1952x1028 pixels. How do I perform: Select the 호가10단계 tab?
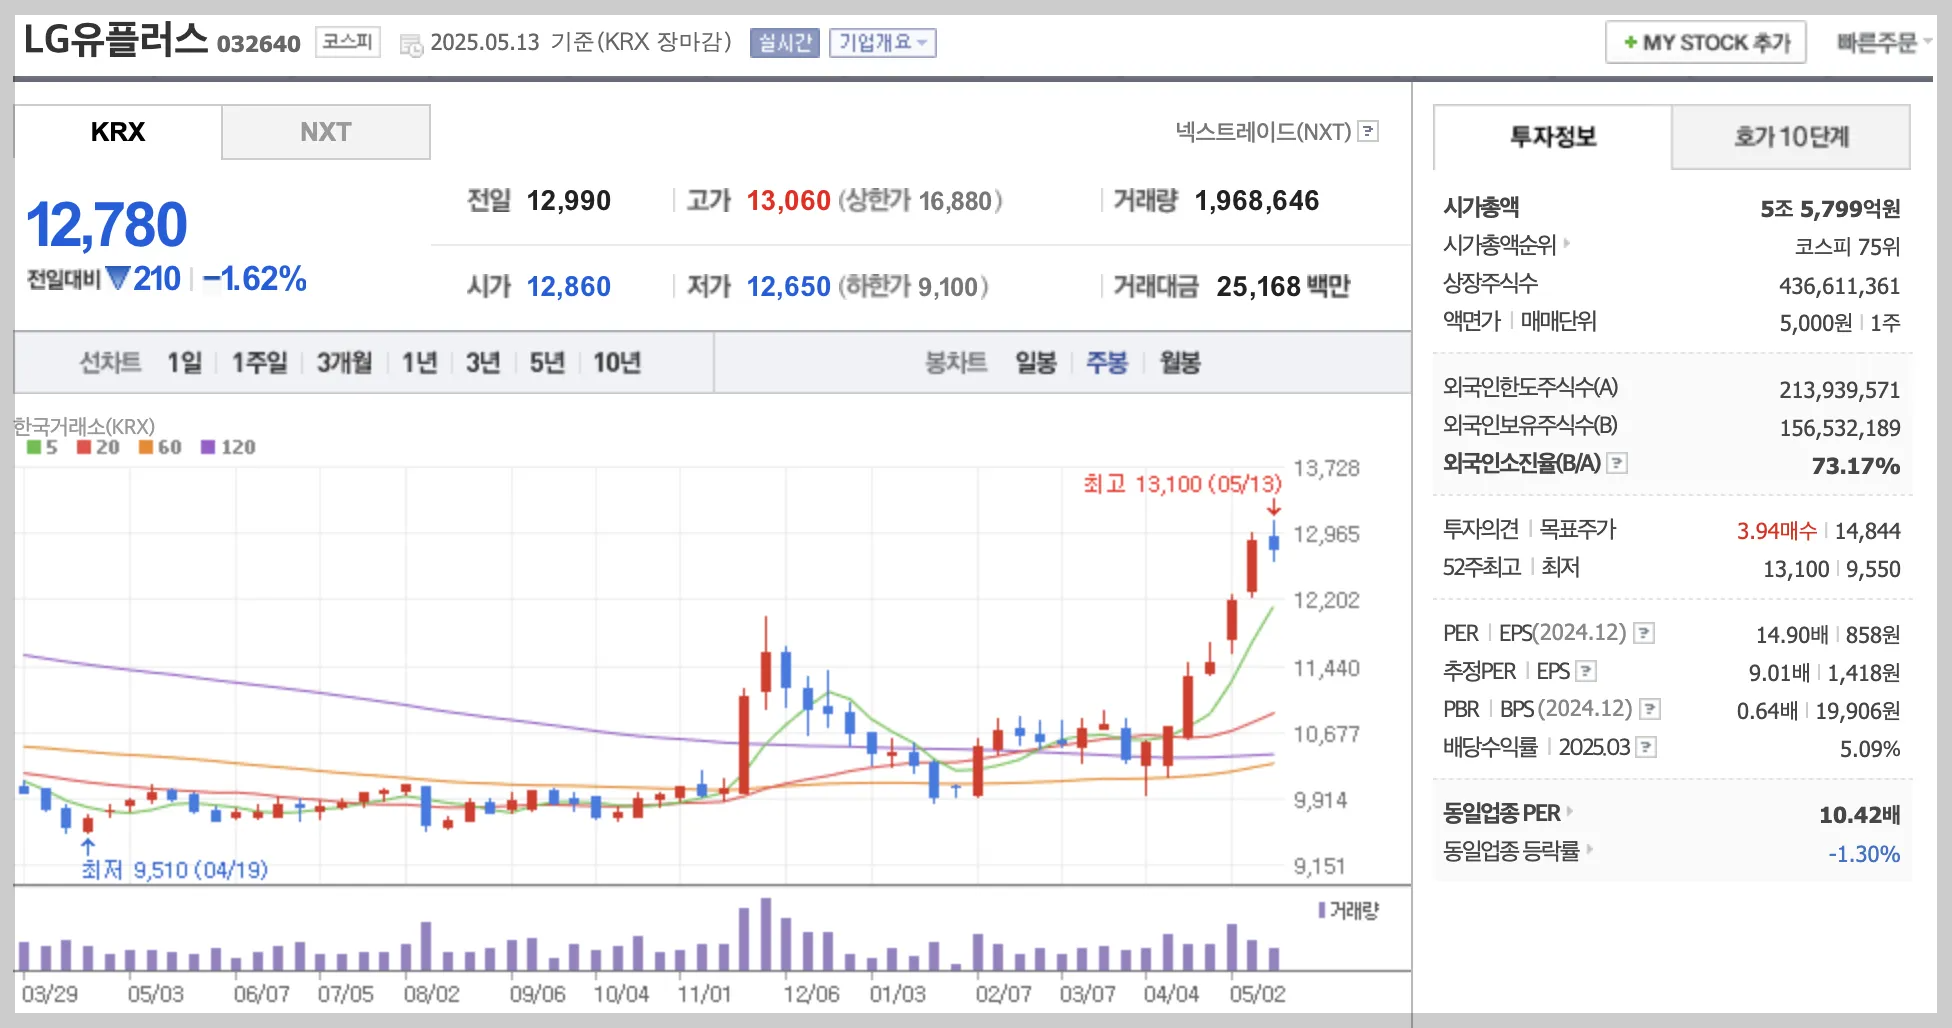point(1791,137)
